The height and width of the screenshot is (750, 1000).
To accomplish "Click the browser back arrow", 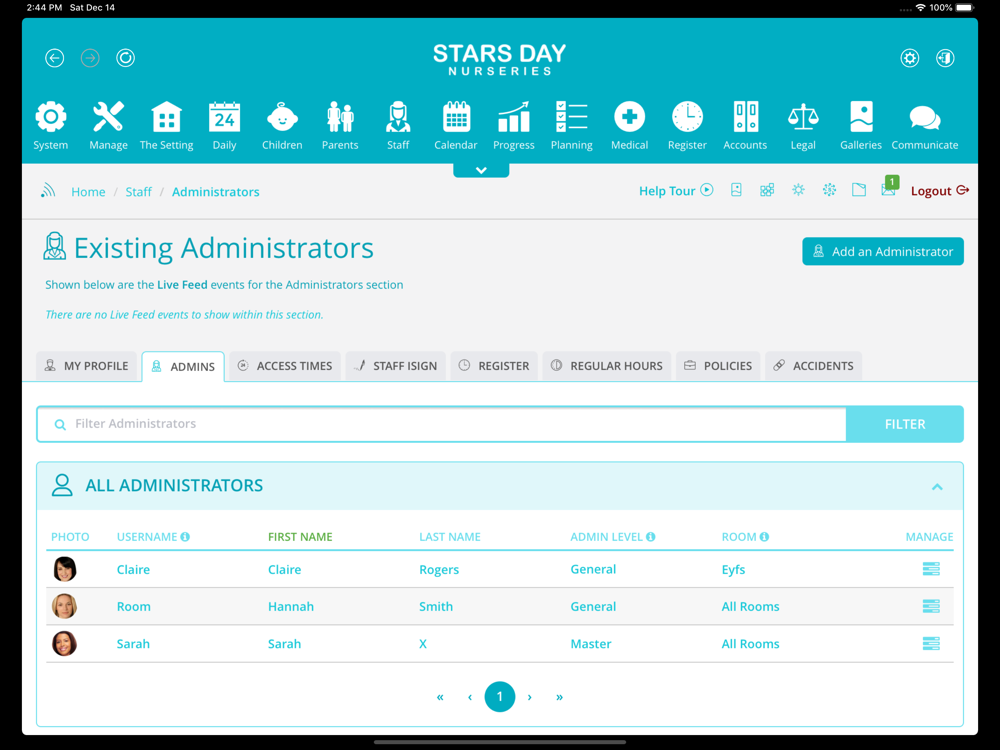I will coord(55,58).
